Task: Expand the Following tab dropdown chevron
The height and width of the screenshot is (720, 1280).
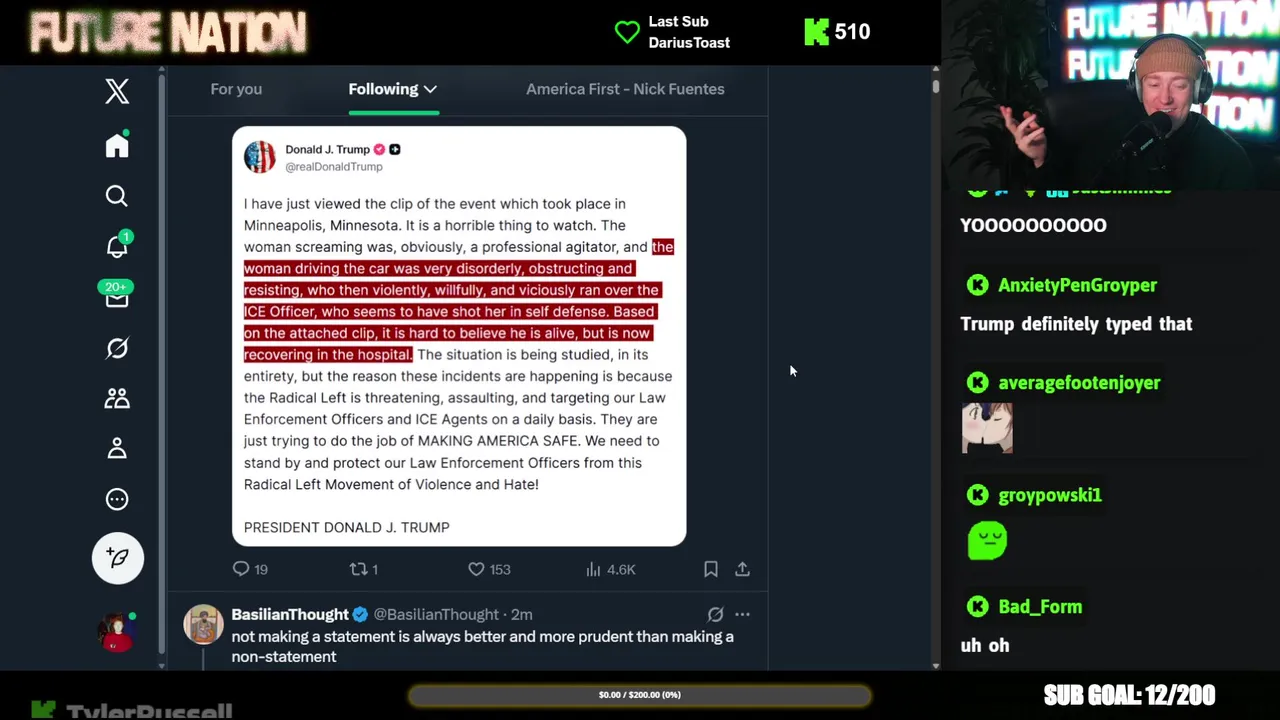Action: [x=430, y=89]
